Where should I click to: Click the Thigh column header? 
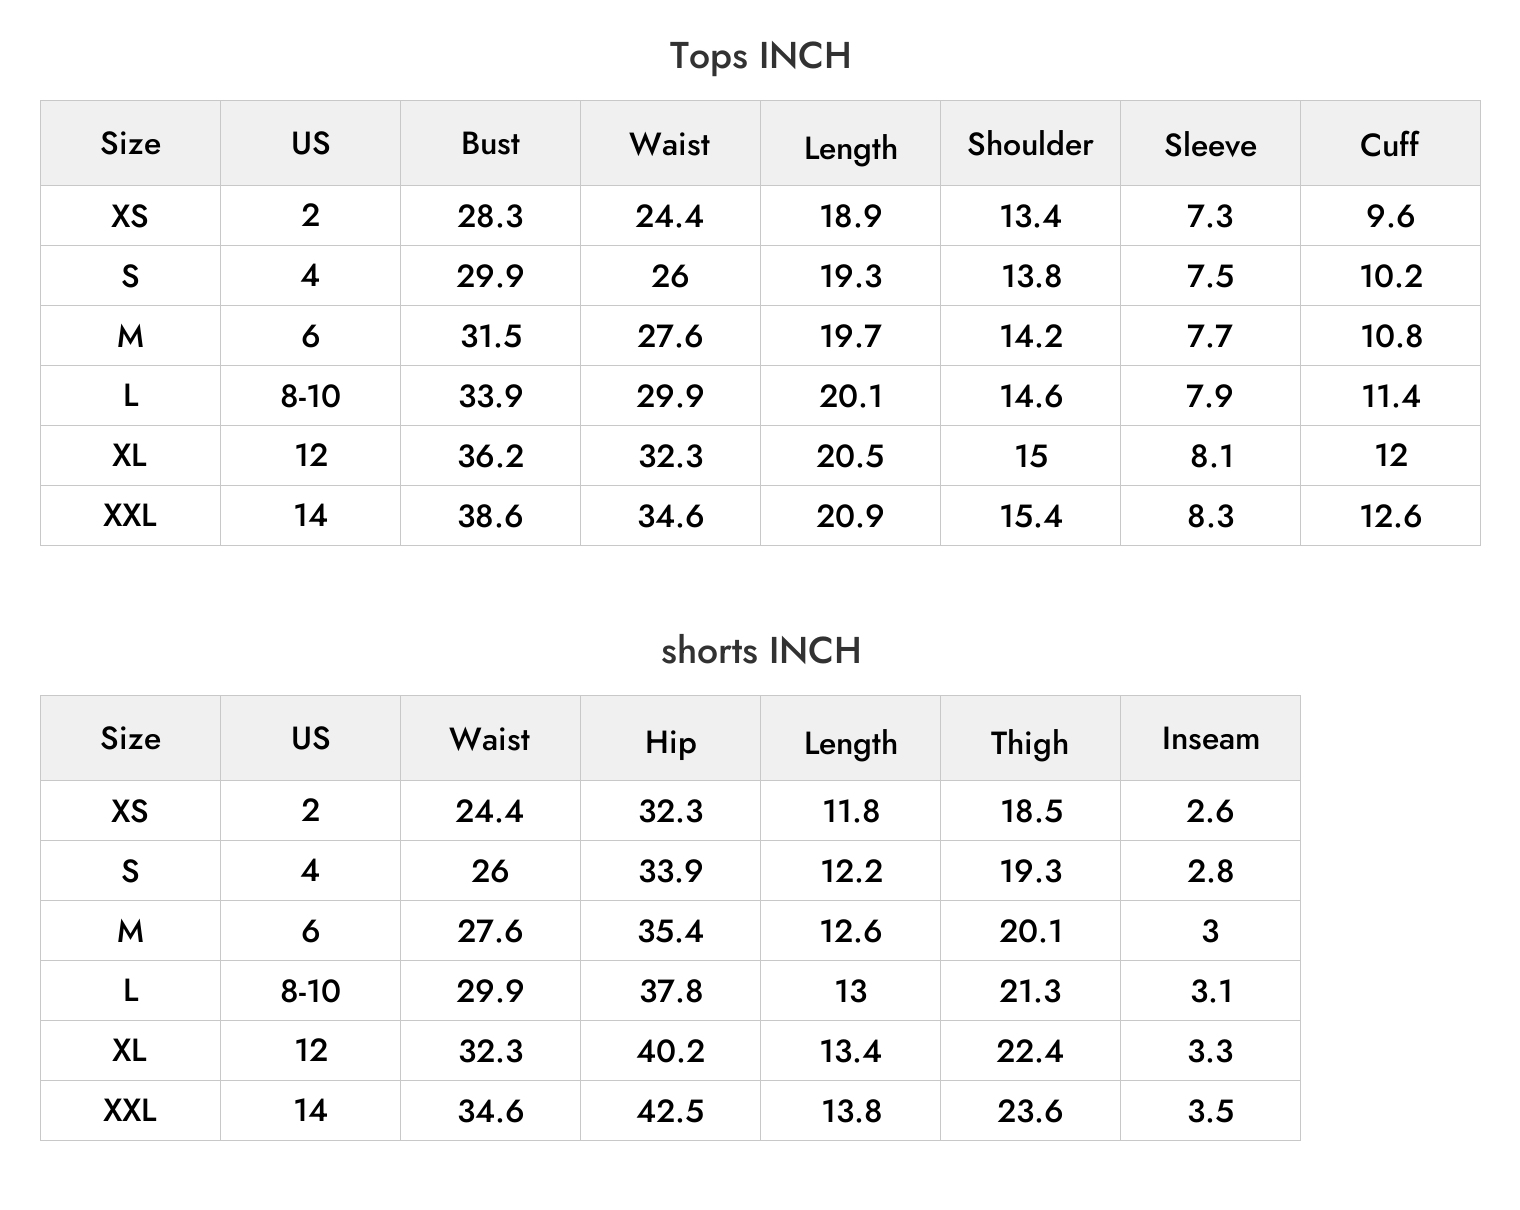(1030, 743)
